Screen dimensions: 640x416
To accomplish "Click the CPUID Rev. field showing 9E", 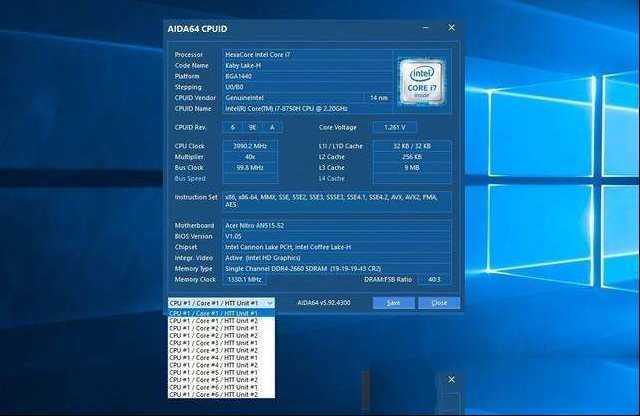I will tap(252, 127).
